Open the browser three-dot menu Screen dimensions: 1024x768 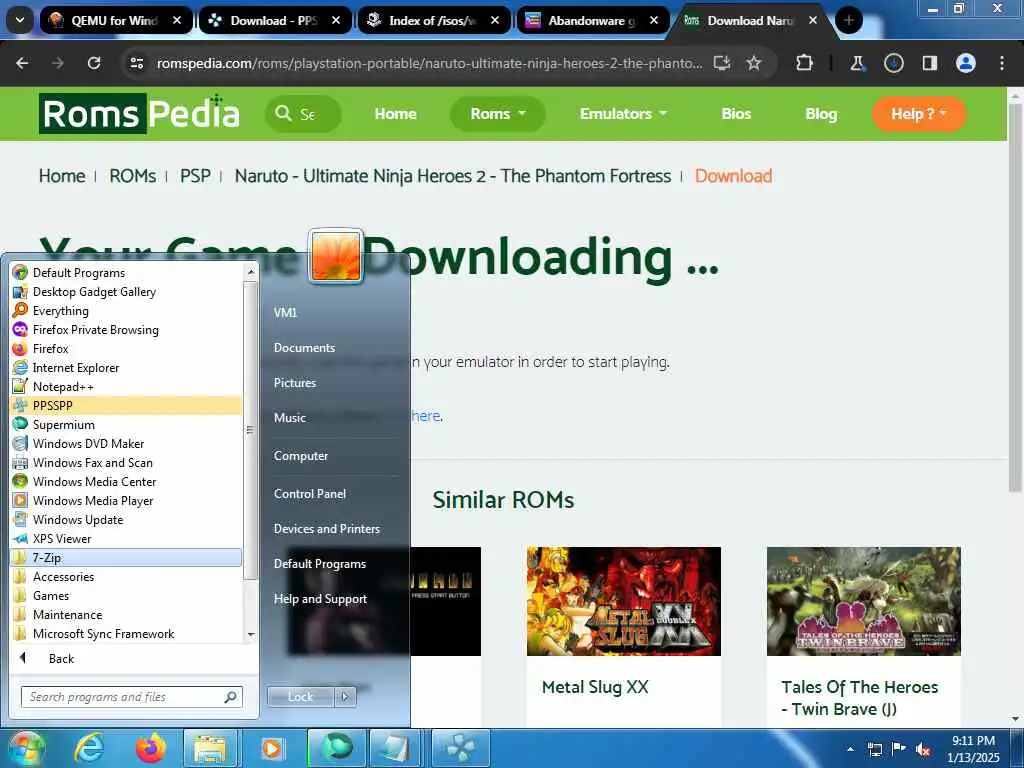[1002, 63]
